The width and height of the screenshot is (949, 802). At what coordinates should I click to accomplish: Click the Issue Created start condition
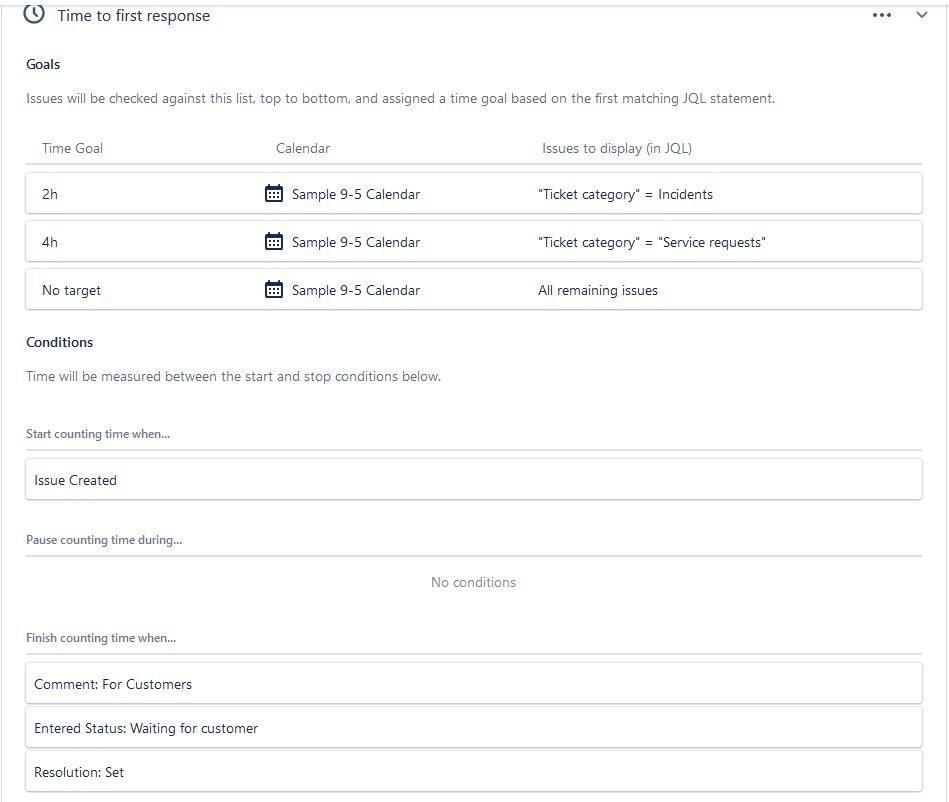click(76, 480)
